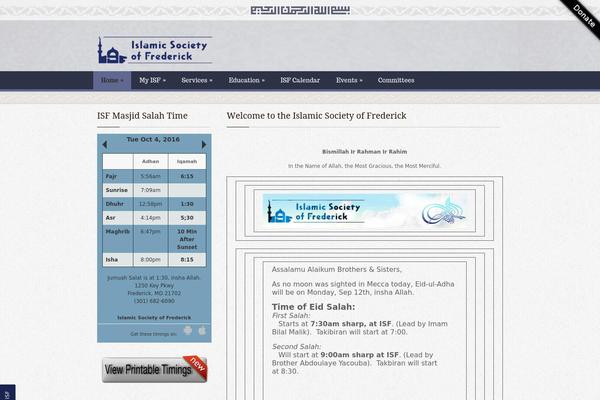Click 'Jumuah Salat is at 1:30' note
The width and height of the screenshot is (600, 400).
[x=154, y=278]
